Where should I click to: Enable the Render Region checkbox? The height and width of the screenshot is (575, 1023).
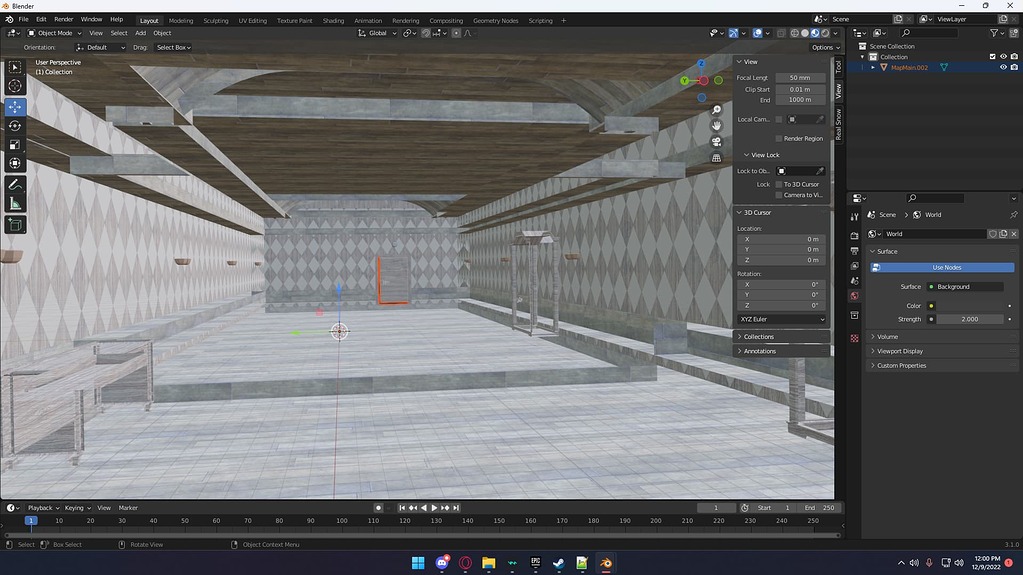(779, 139)
